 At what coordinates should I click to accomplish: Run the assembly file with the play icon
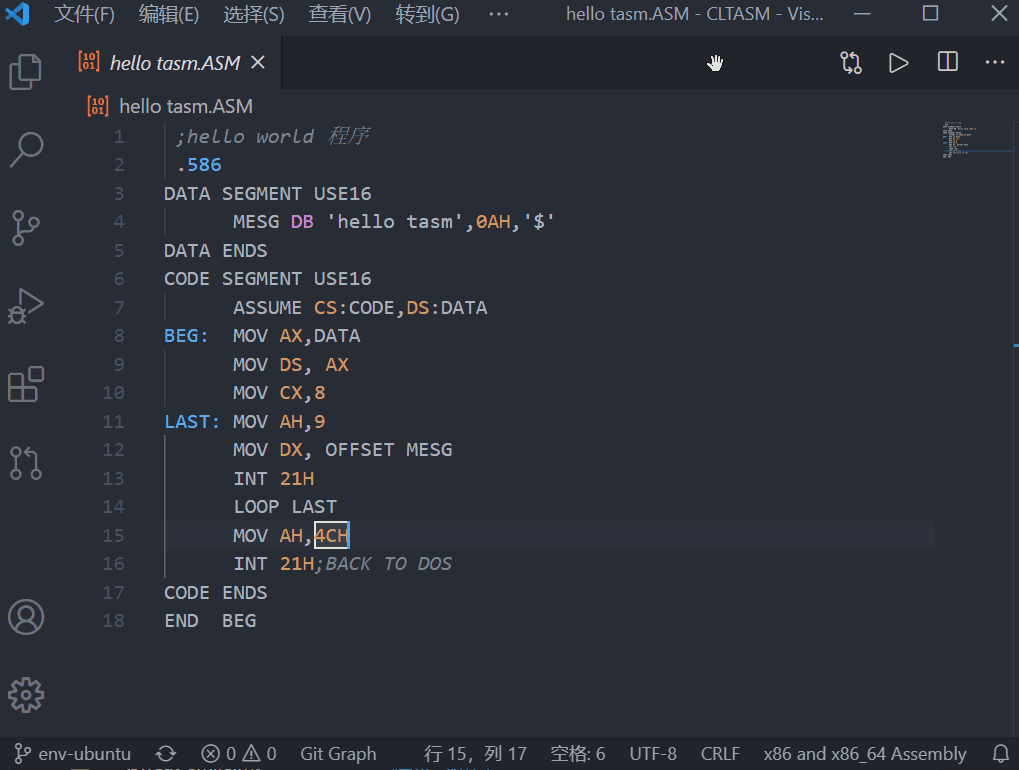pos(897,62)
